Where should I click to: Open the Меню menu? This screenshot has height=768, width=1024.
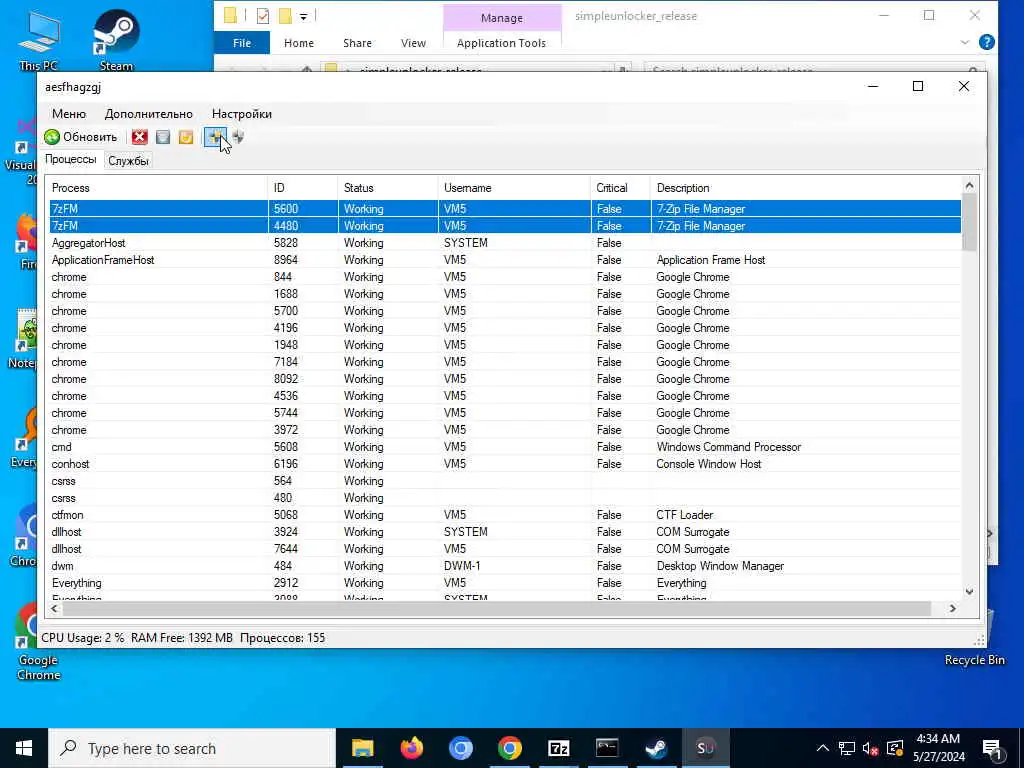(x=69, y=114)
